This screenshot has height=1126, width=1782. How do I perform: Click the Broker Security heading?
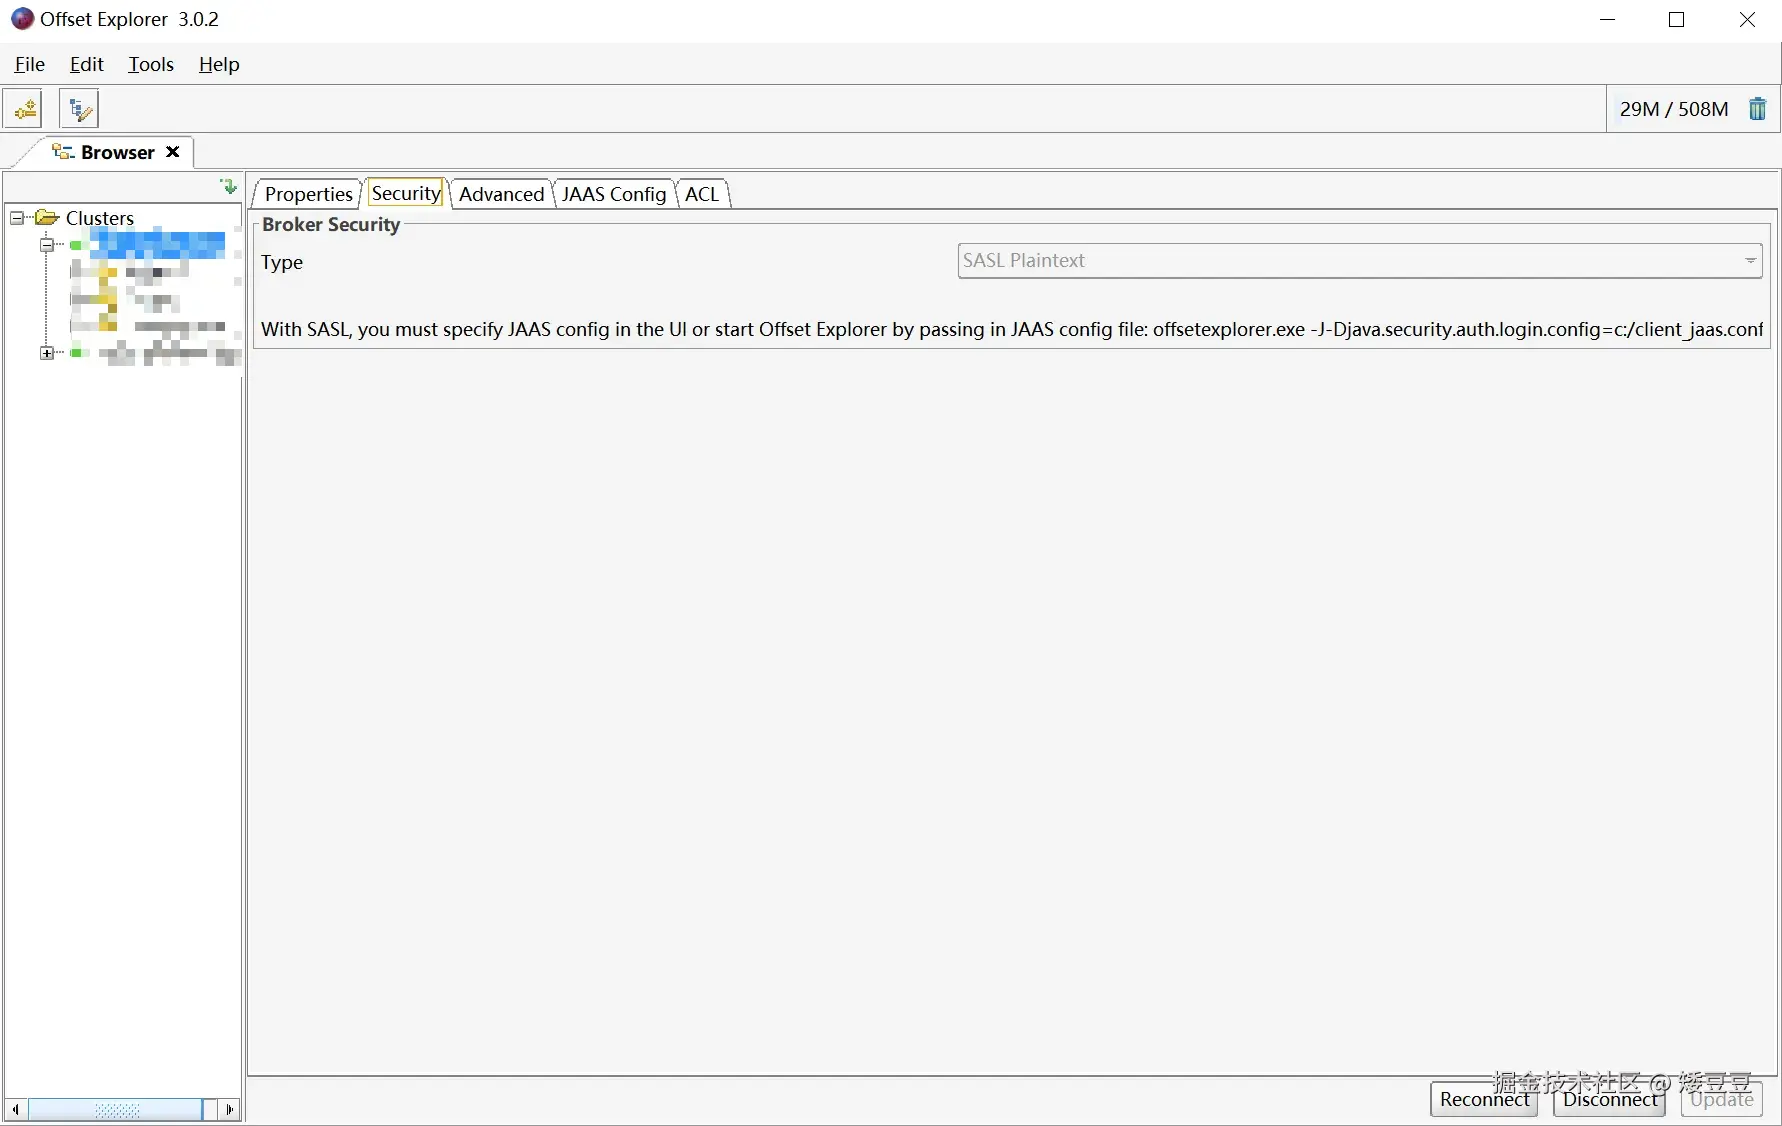click(x=331, y=224)
